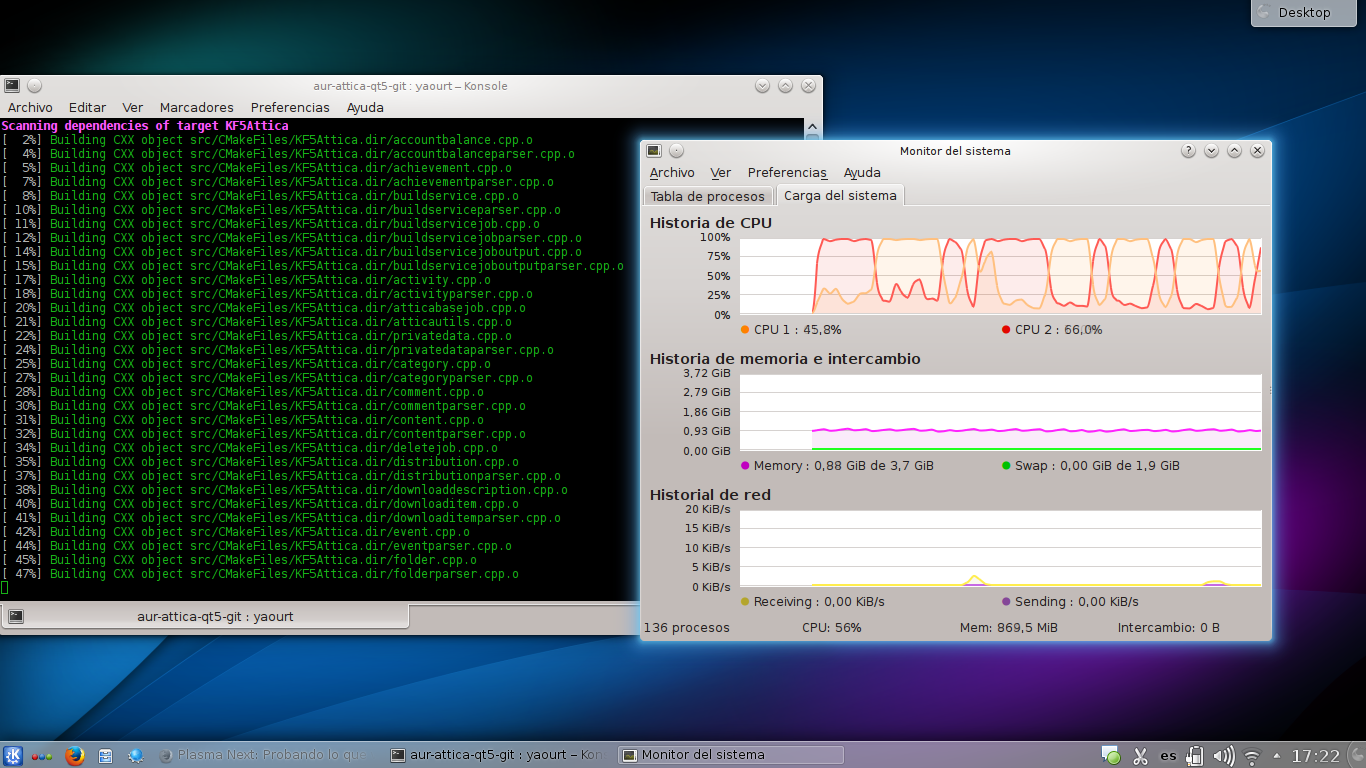Click the Plasma Next task's browser icon
Viewport: 1366px width, 768px height.
(166, 756)
